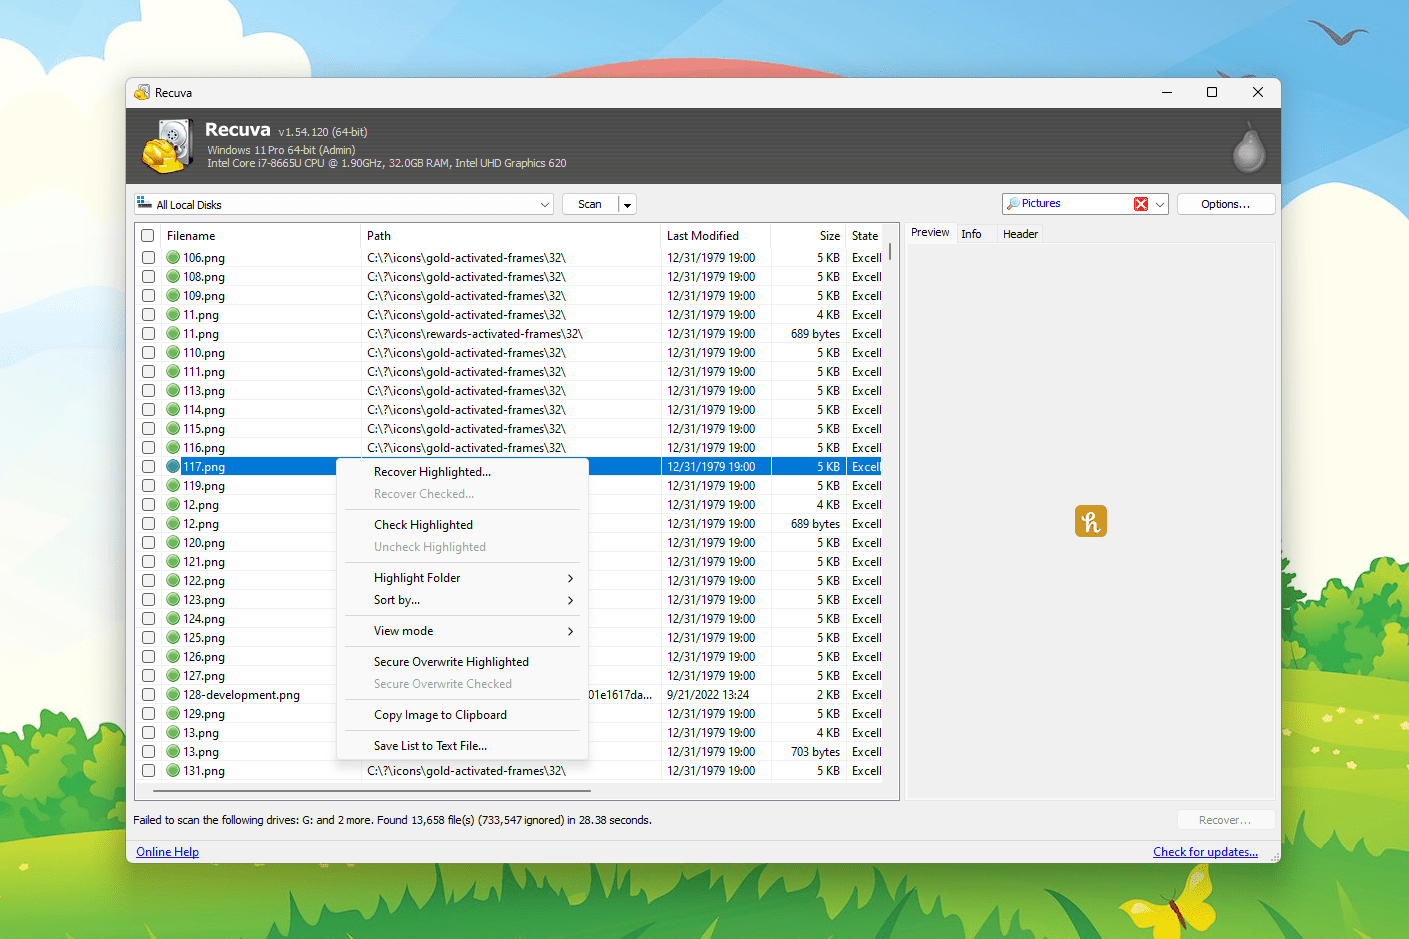Toggle the select-all checkbox in the header row

[x=148, y=235]
